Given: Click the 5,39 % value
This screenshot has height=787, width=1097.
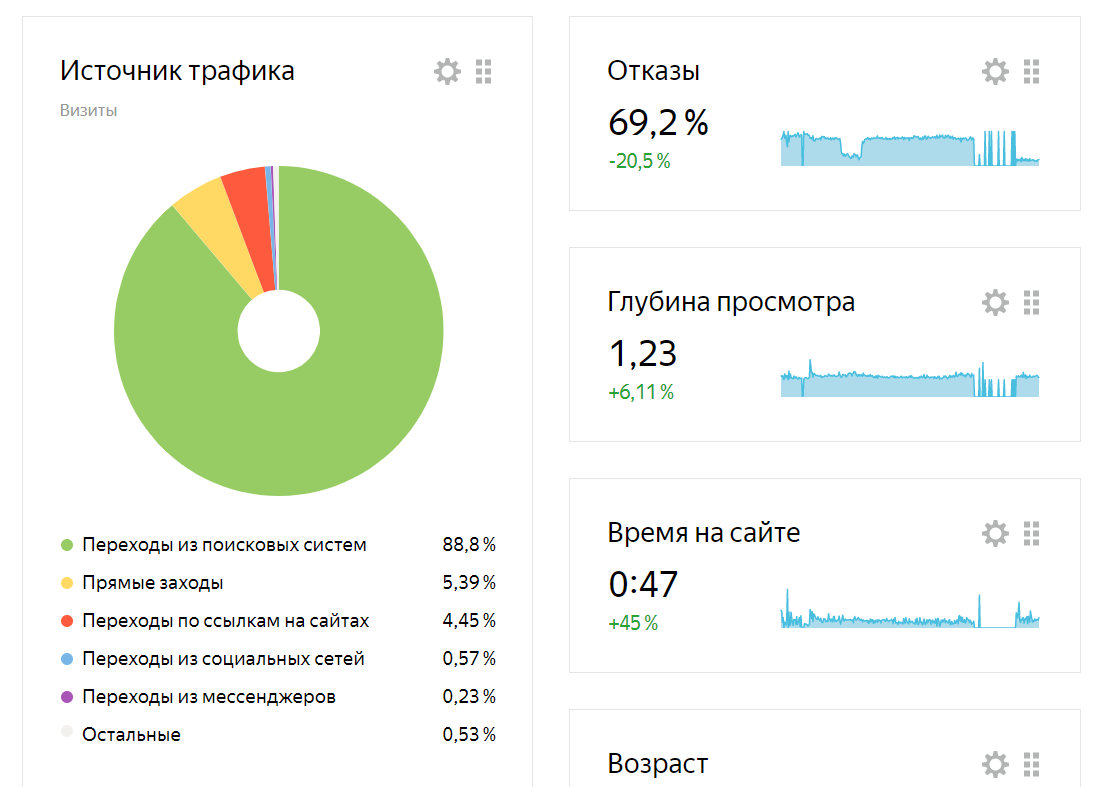Looking at the screenshot, I should click(x=469, y=583).
